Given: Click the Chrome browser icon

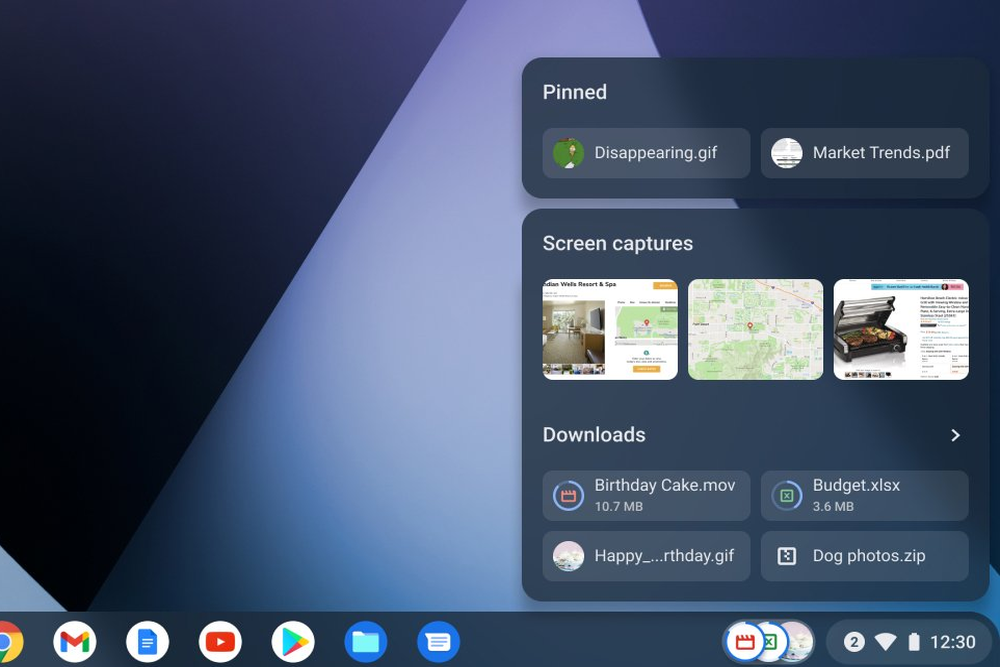Looking at the screenshot, I should (x=8, y=642).
